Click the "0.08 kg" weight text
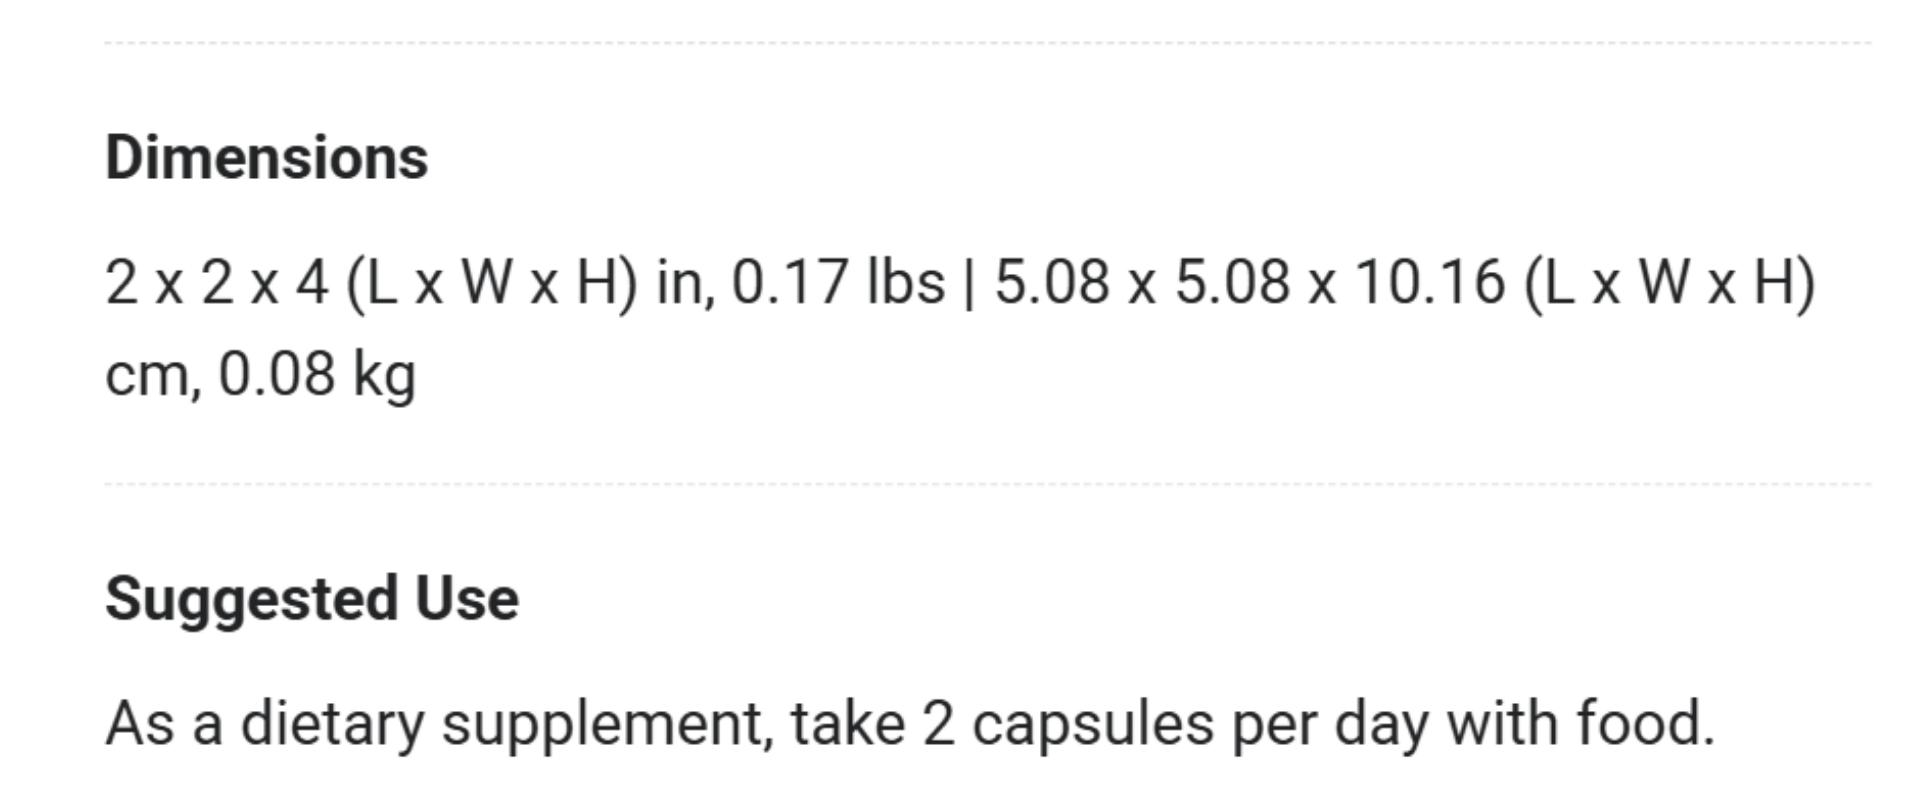Viewport: 1932px width, 800px height. 316,375
